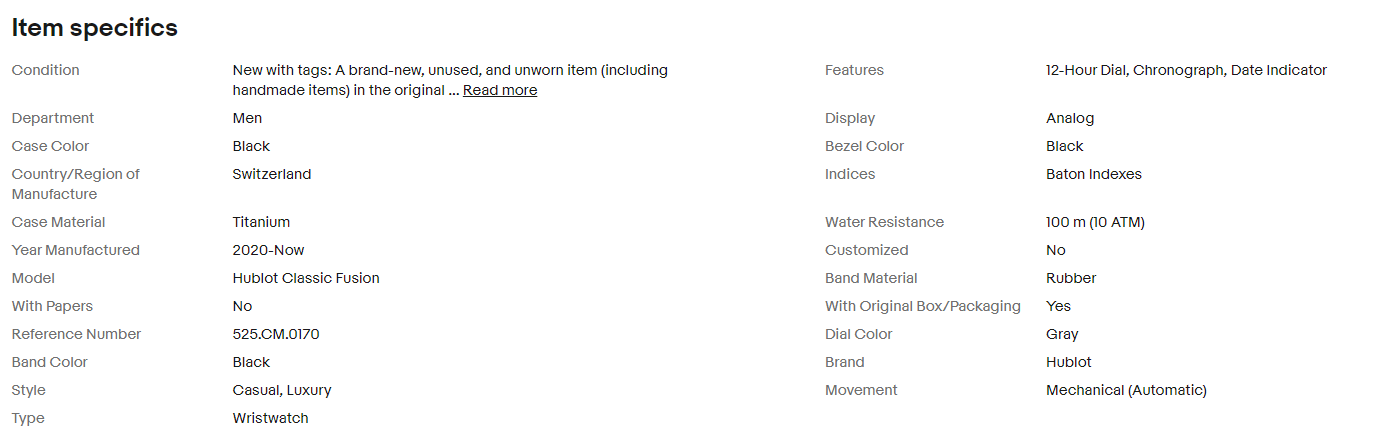Click the Rubber band material value
The image size is (1388, 438).
point(1071,278)
